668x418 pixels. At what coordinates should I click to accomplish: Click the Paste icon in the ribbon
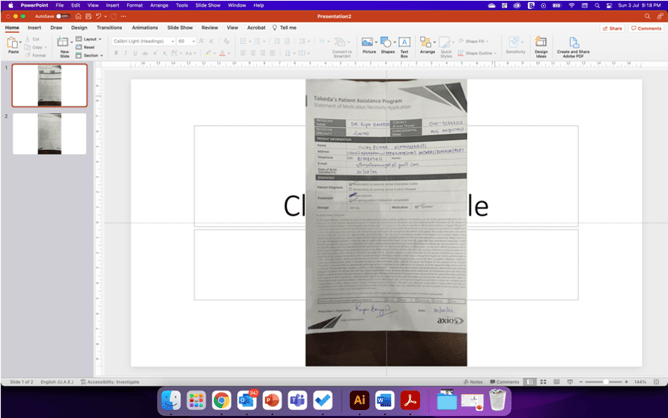[x=13, y=45]
